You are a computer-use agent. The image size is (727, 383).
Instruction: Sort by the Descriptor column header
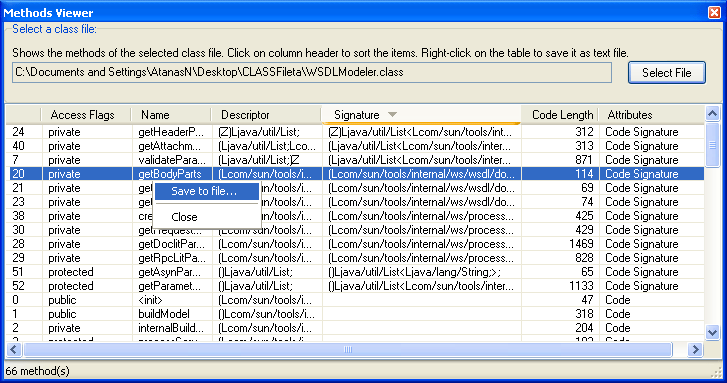pyautogui.click(x=266, y=115)
